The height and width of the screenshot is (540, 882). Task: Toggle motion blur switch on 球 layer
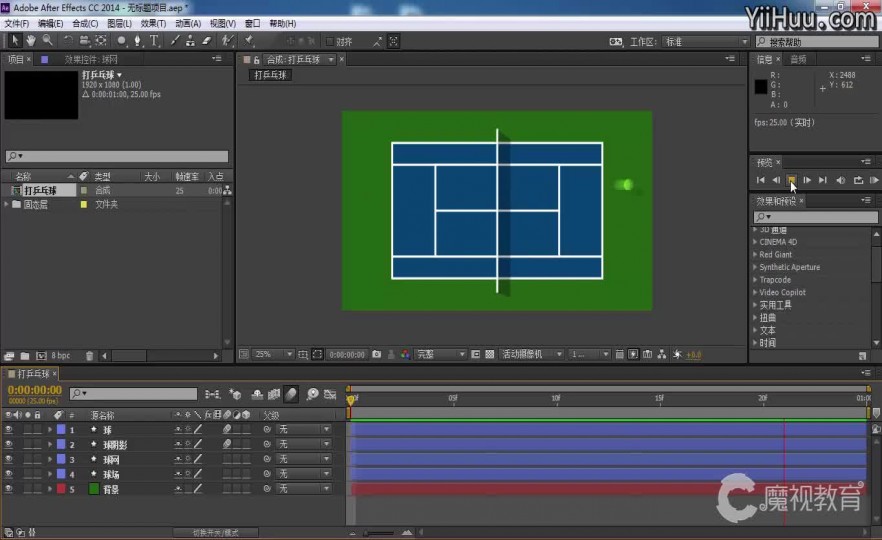pyautogui.click(x=227, y=429)
